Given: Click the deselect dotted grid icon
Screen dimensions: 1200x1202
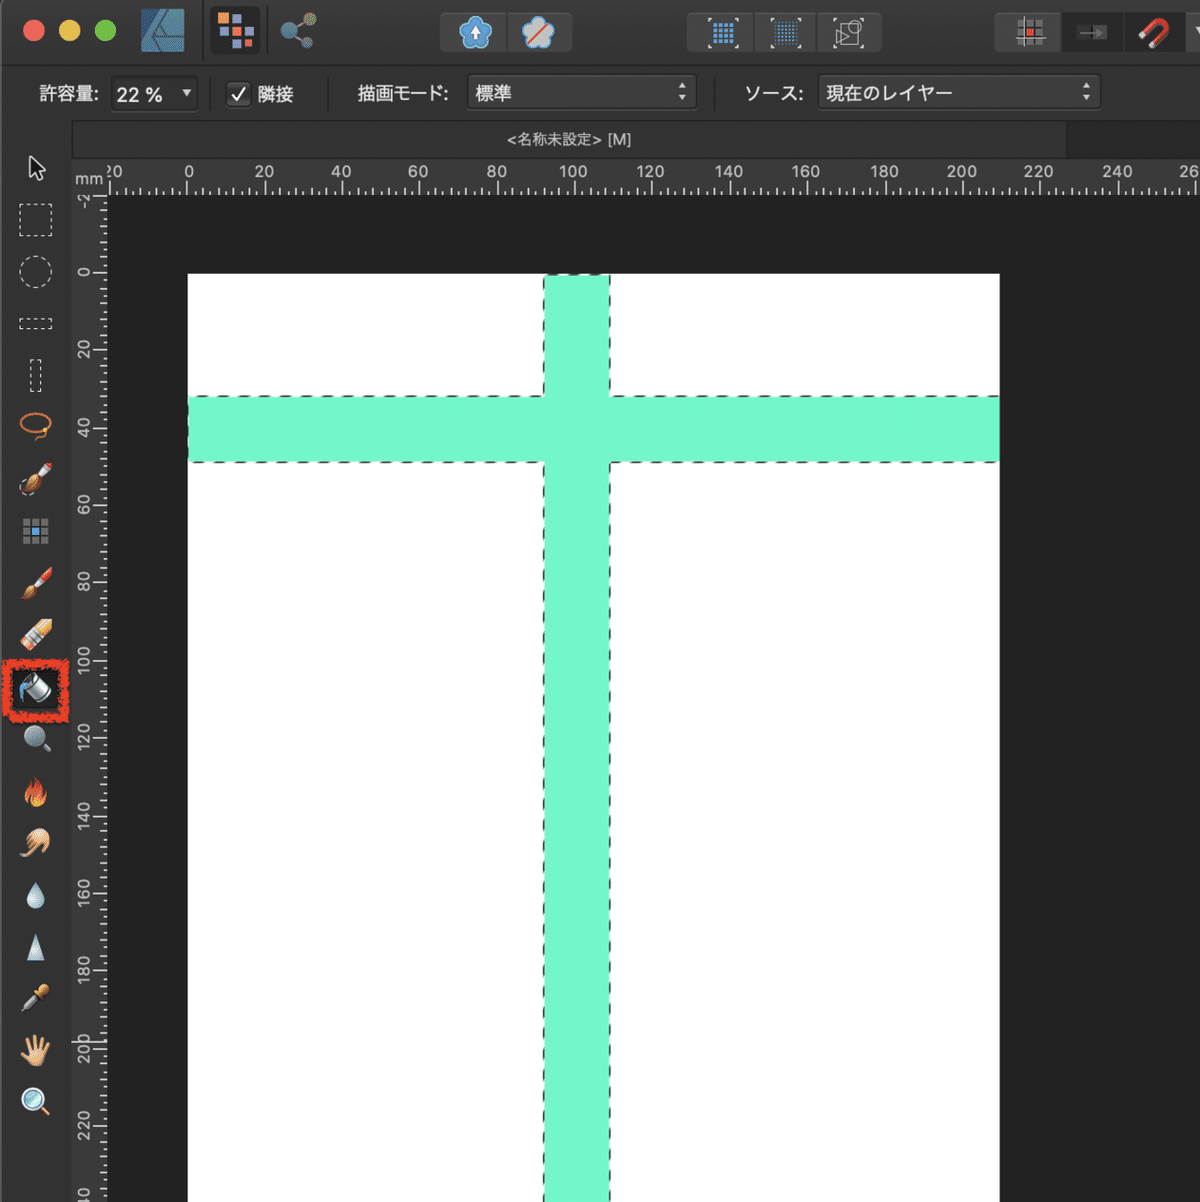Looking at the screenshot, I should (x=786, y=32).
